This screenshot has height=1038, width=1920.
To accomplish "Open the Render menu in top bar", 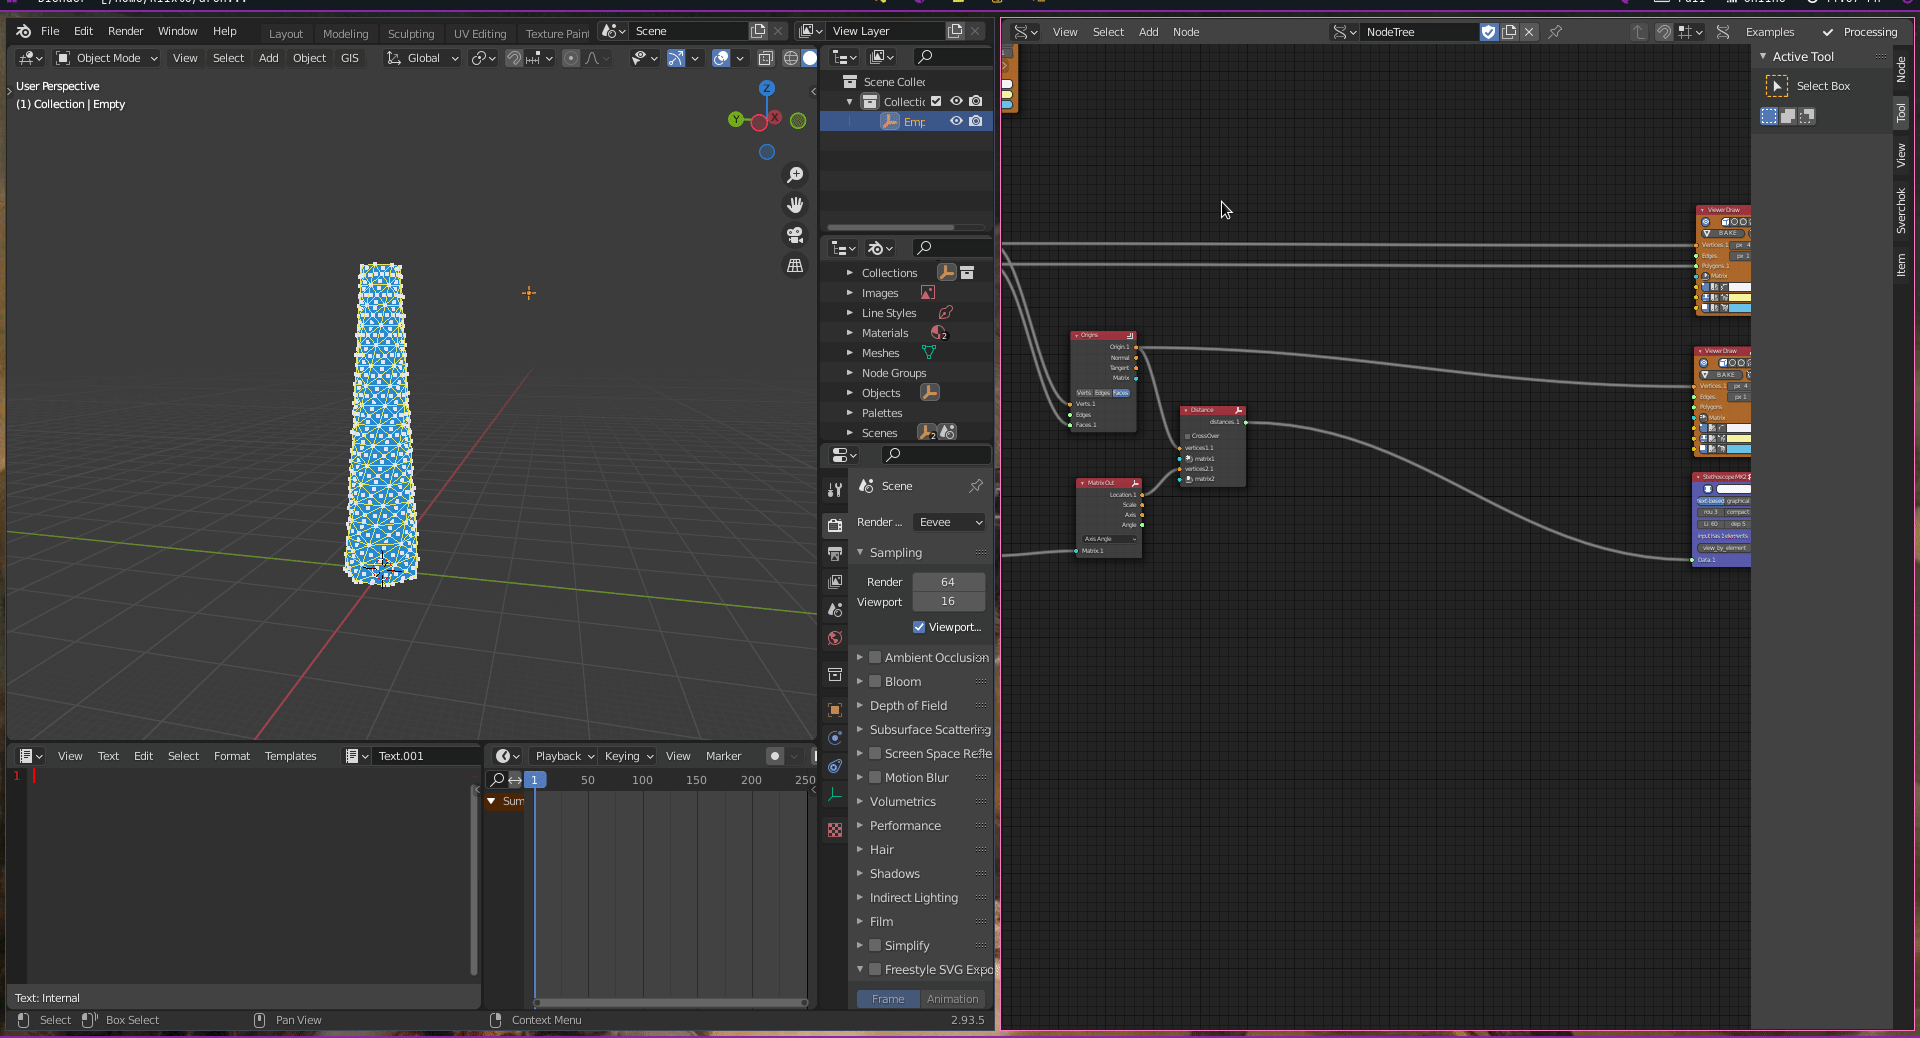I will [125, 31].
